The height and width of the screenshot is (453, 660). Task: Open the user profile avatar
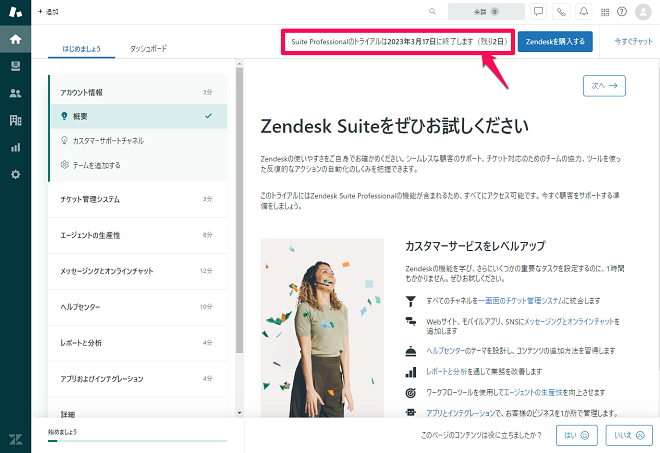click(643, 12)
